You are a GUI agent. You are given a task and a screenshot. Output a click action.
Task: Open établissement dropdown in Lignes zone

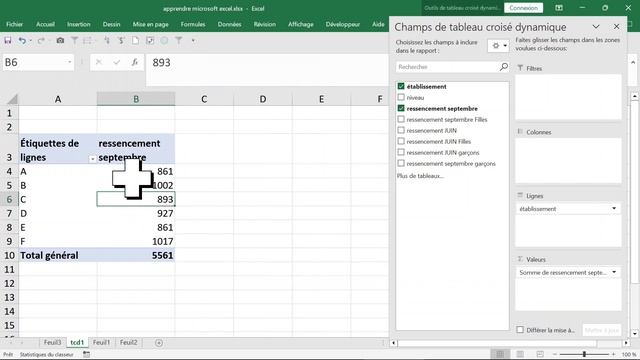coord(614,209)
